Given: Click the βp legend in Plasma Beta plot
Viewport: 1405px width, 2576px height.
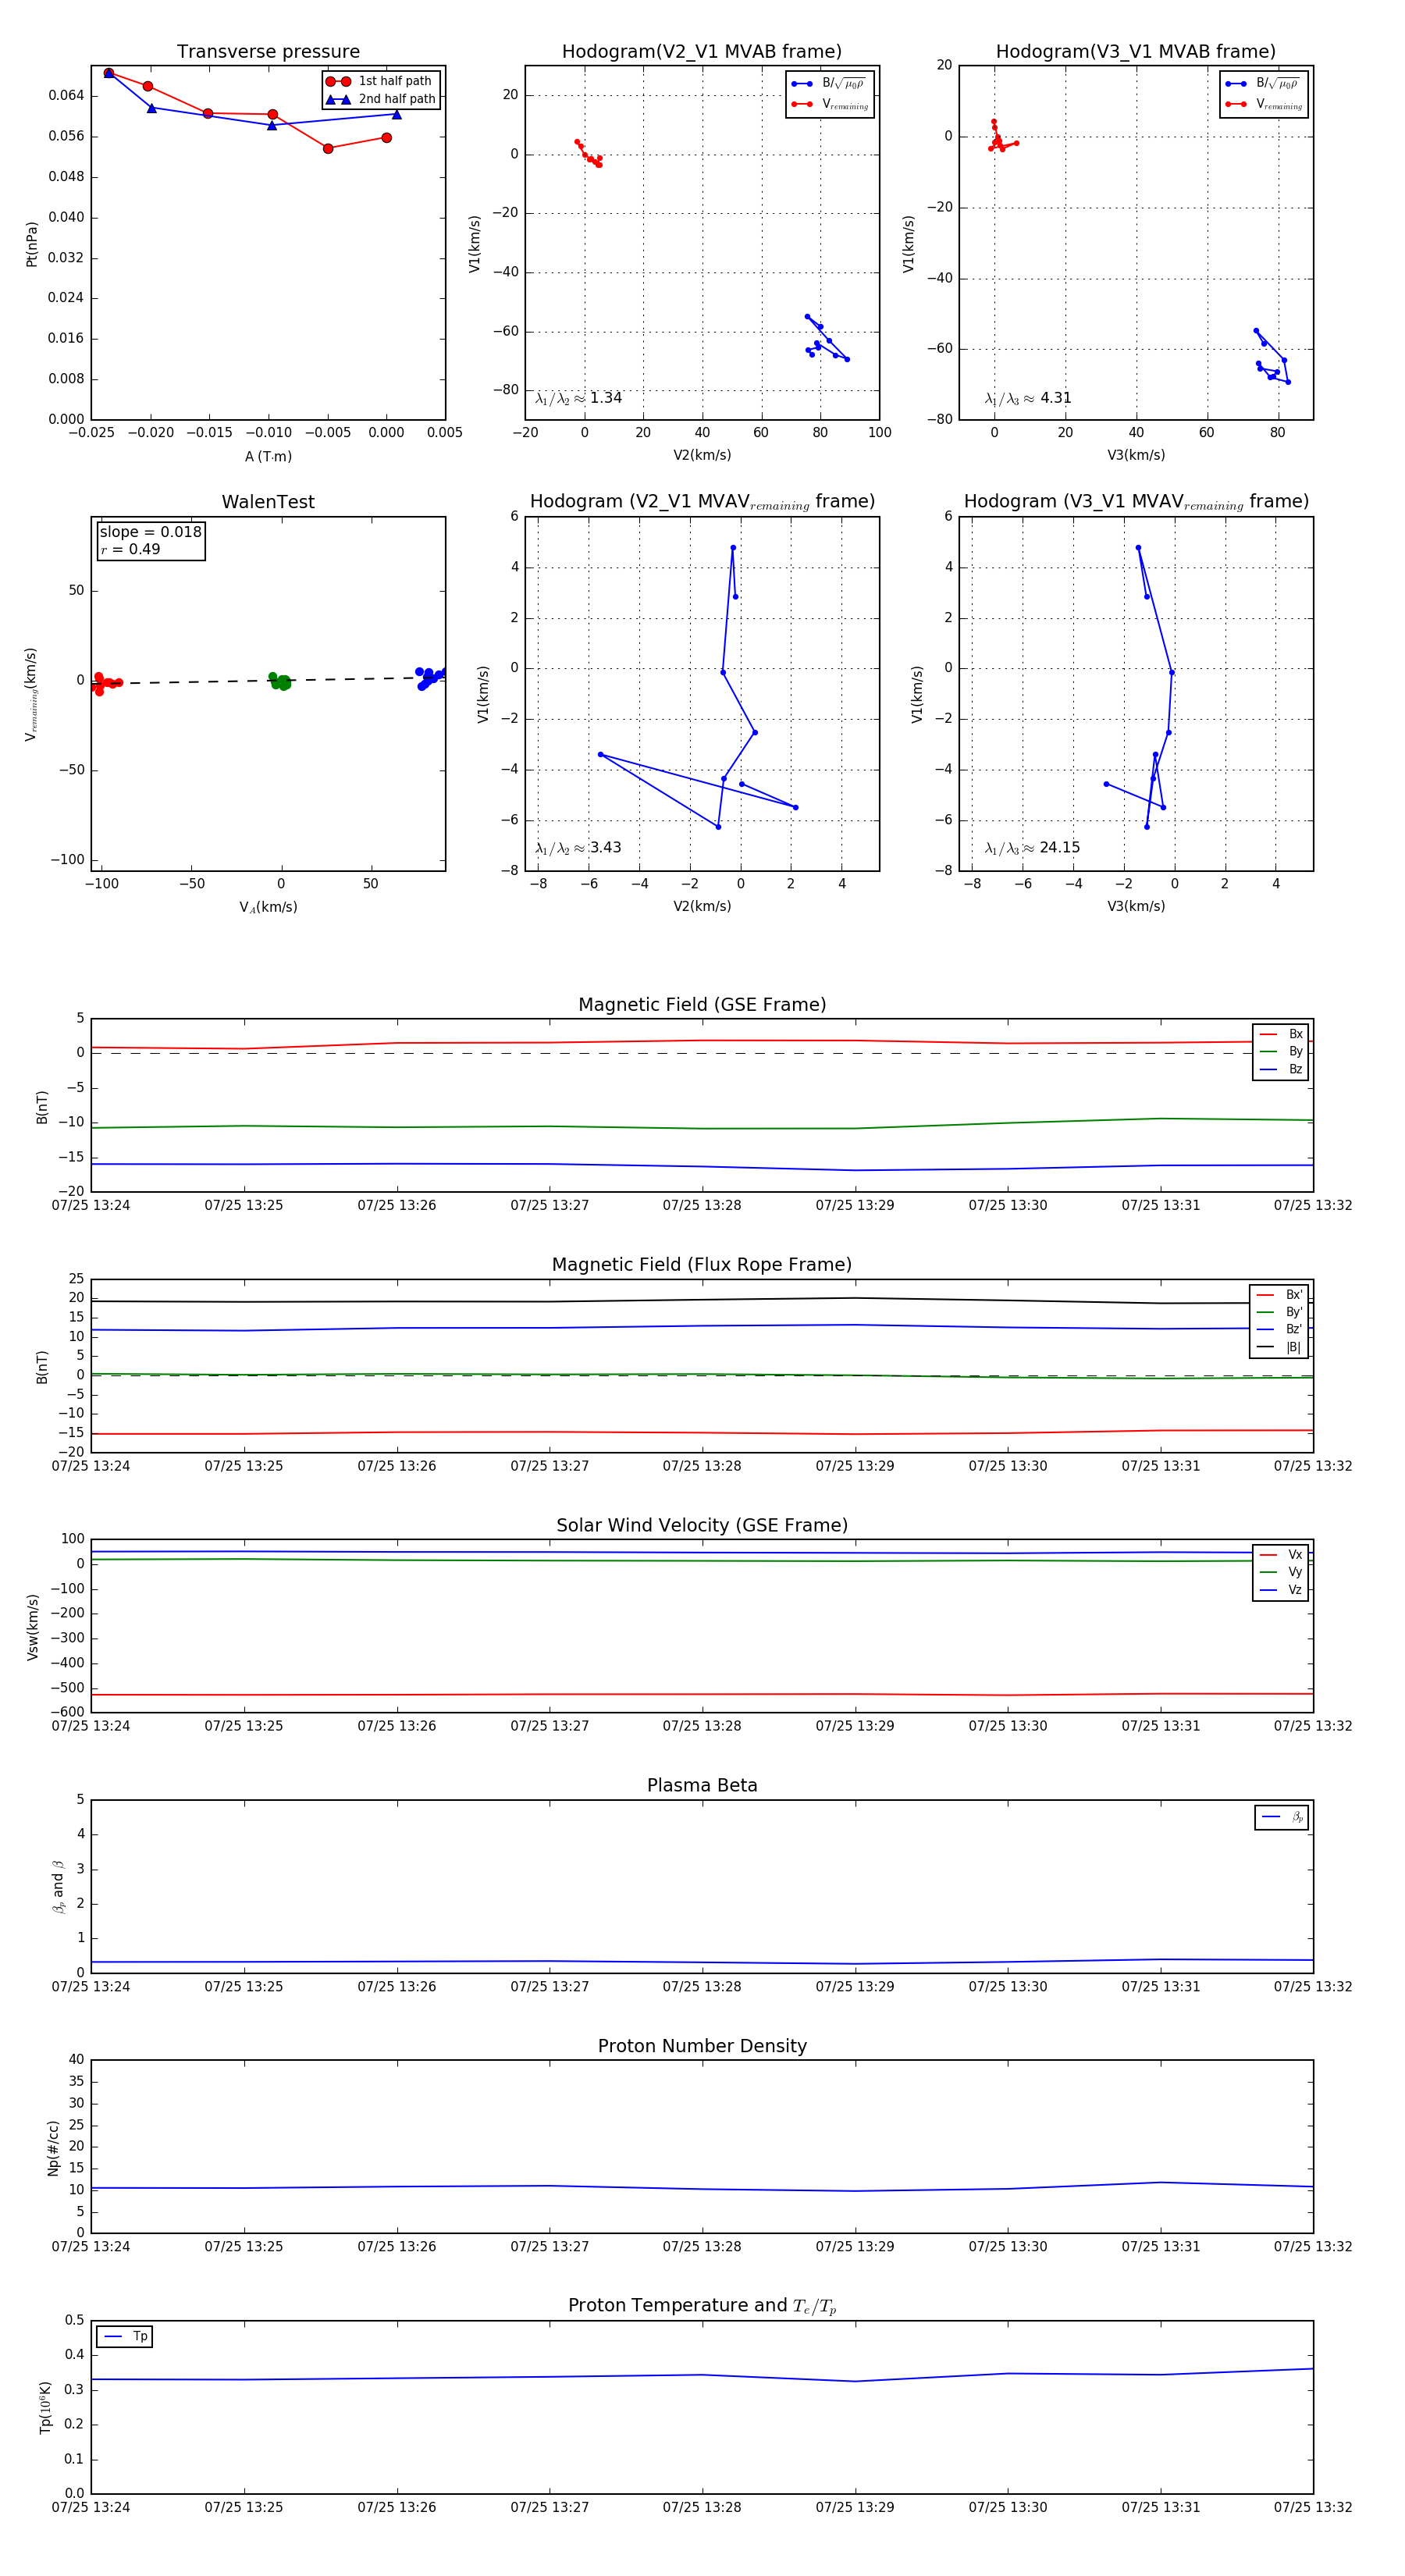Looking at the screenshot, I should 1282,1817.
